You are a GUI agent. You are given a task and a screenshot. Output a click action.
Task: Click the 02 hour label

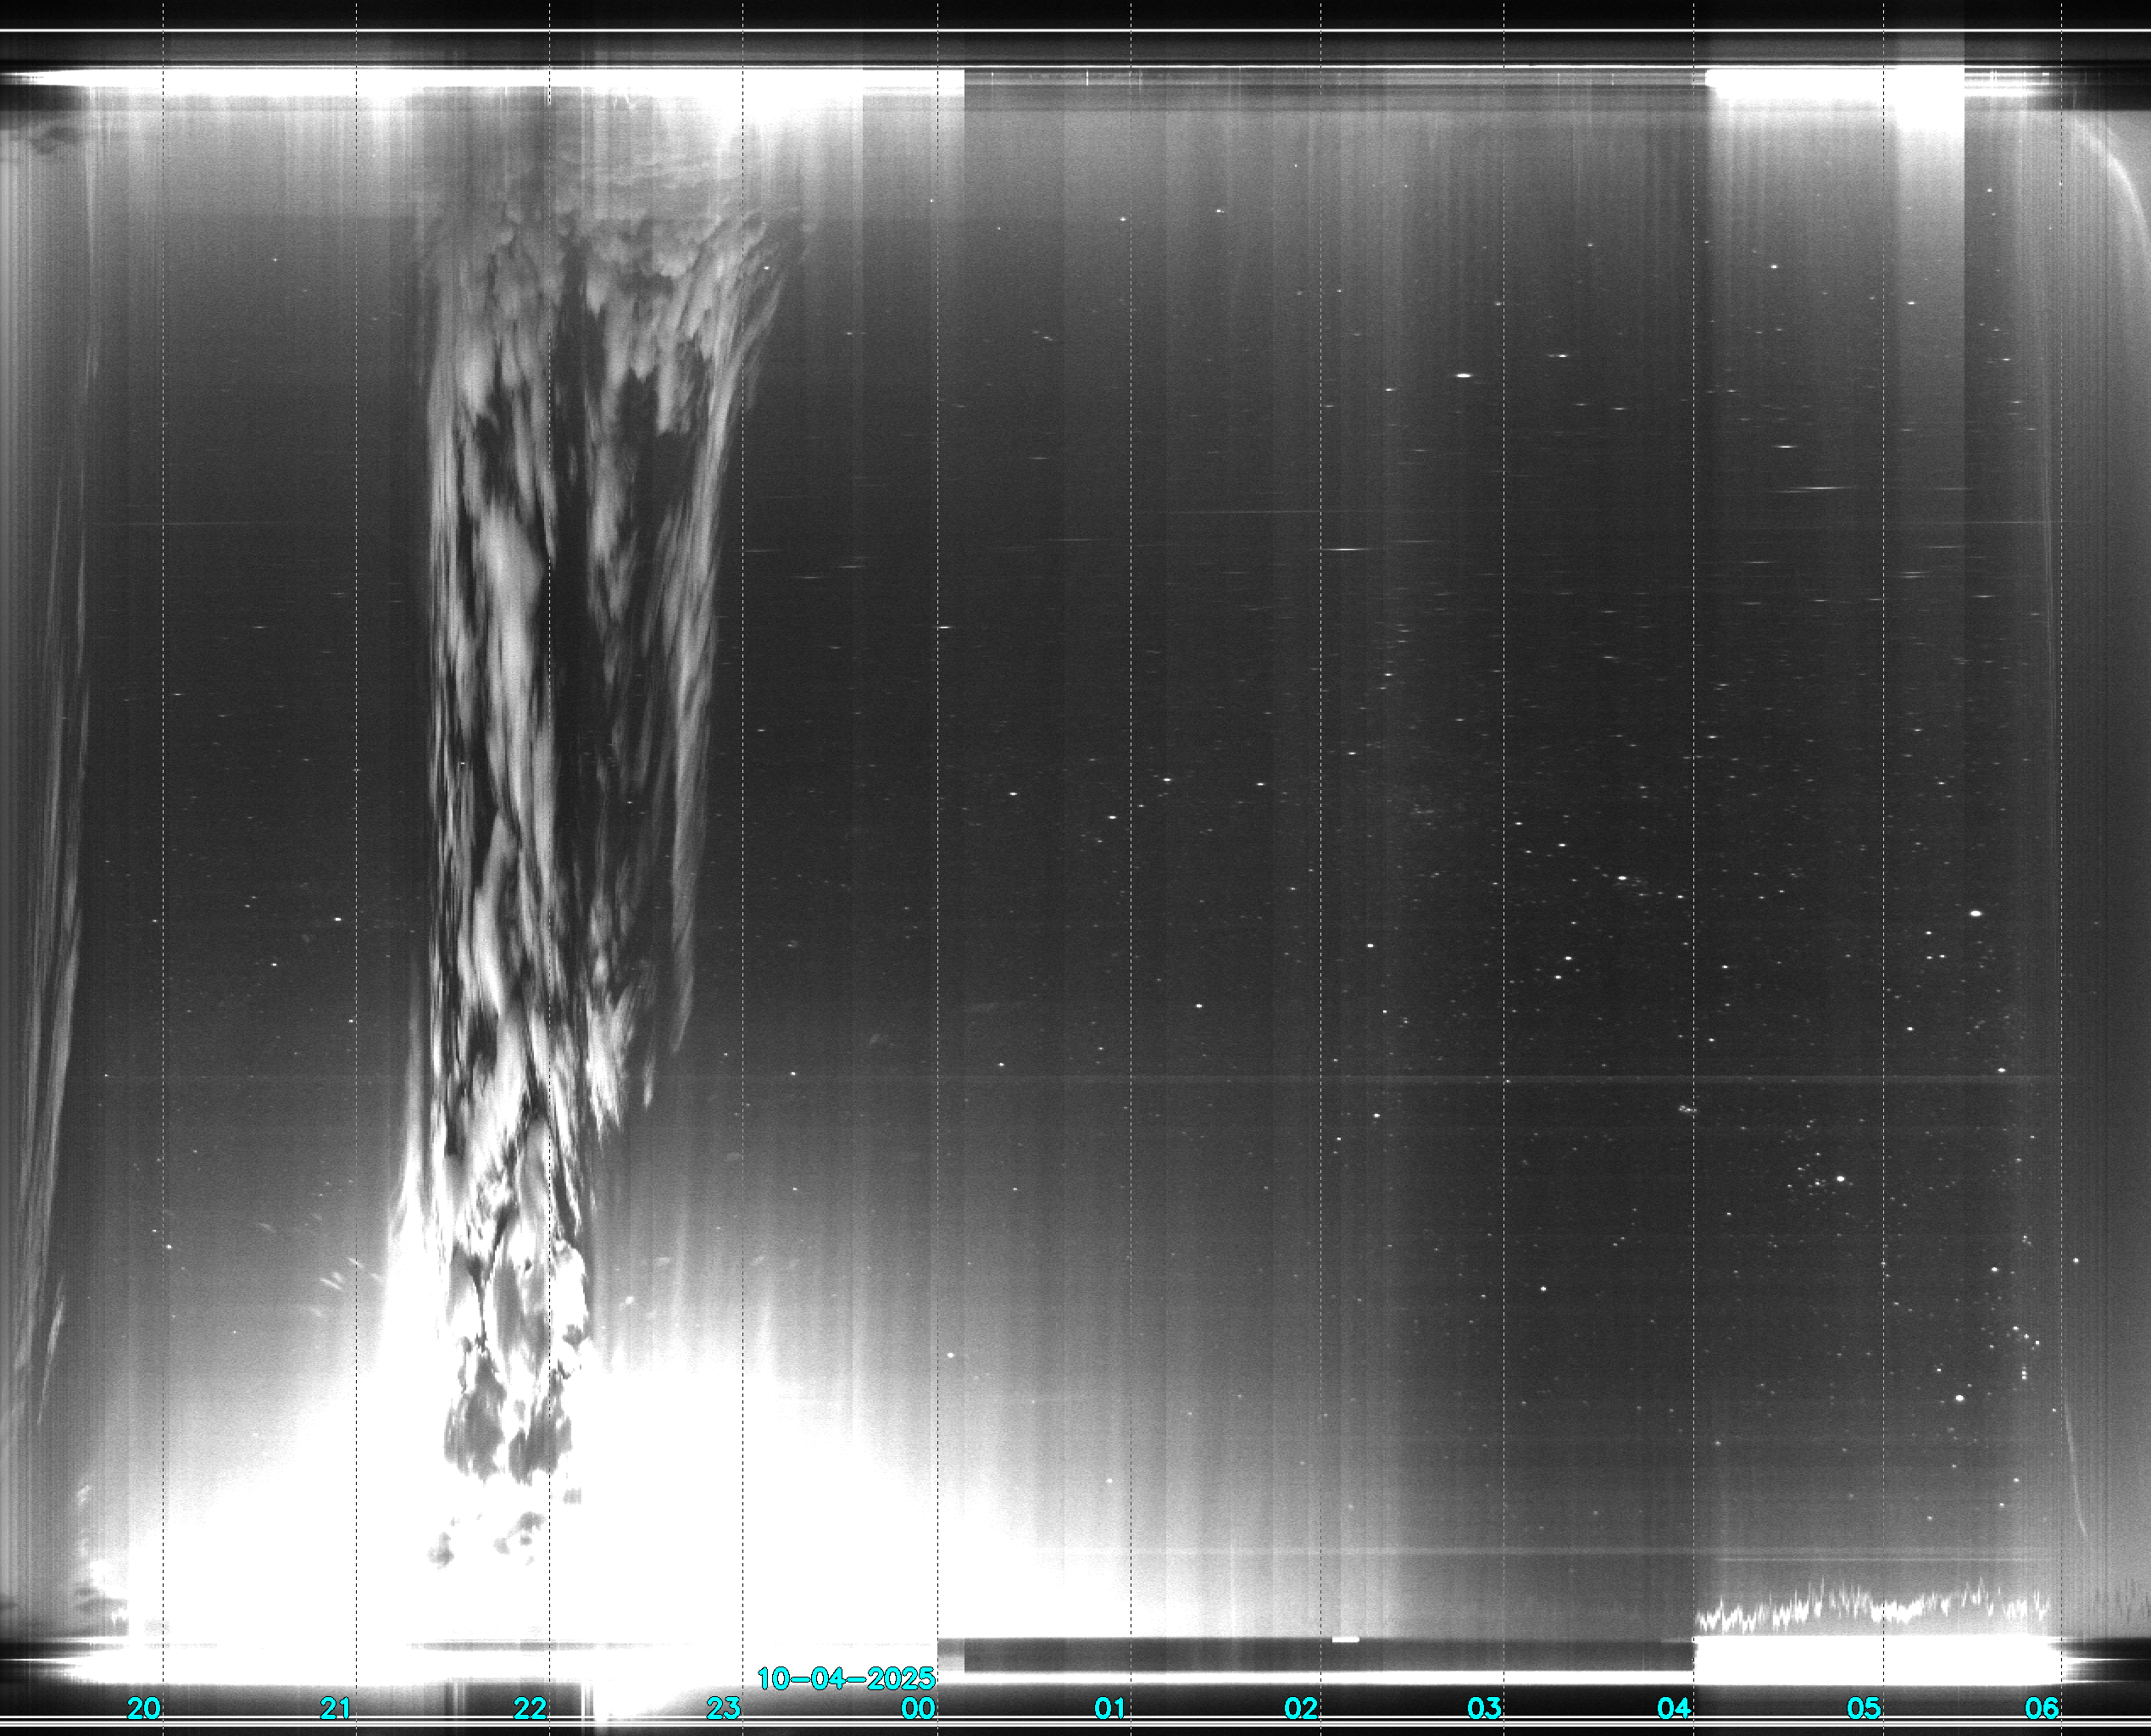[x=1300, y=1708]
